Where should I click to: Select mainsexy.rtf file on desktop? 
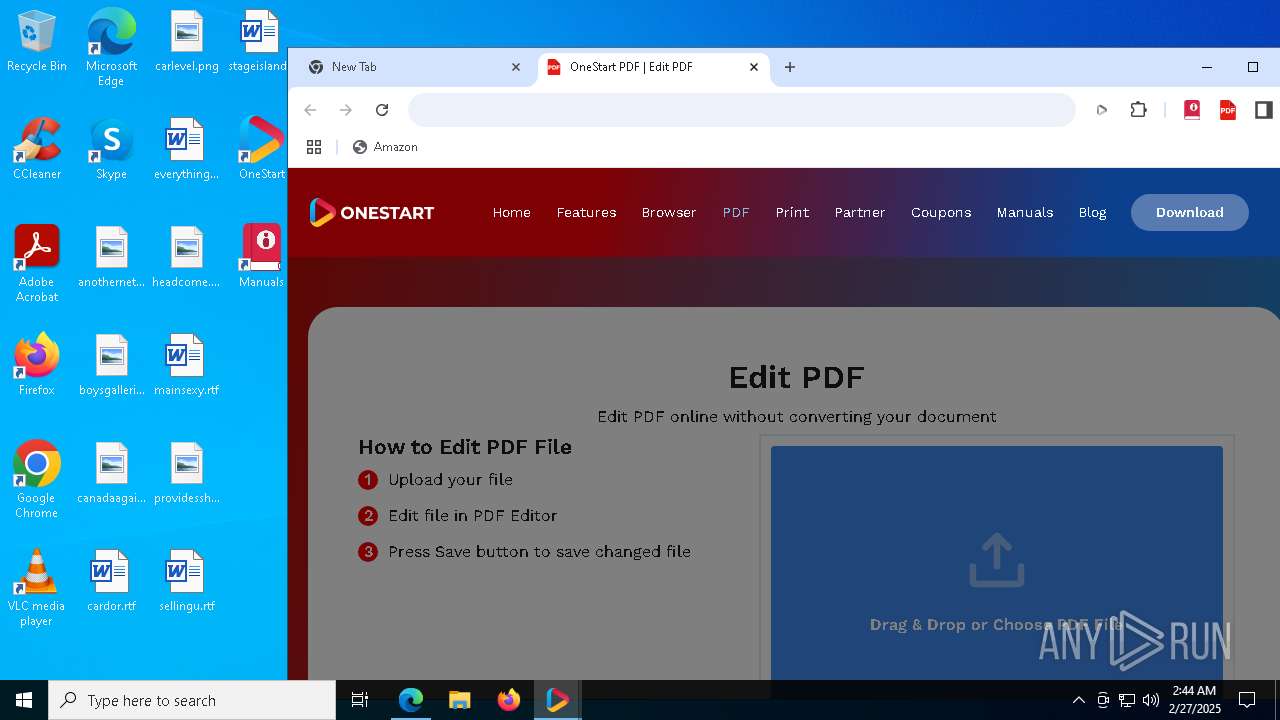click(186, 366)
